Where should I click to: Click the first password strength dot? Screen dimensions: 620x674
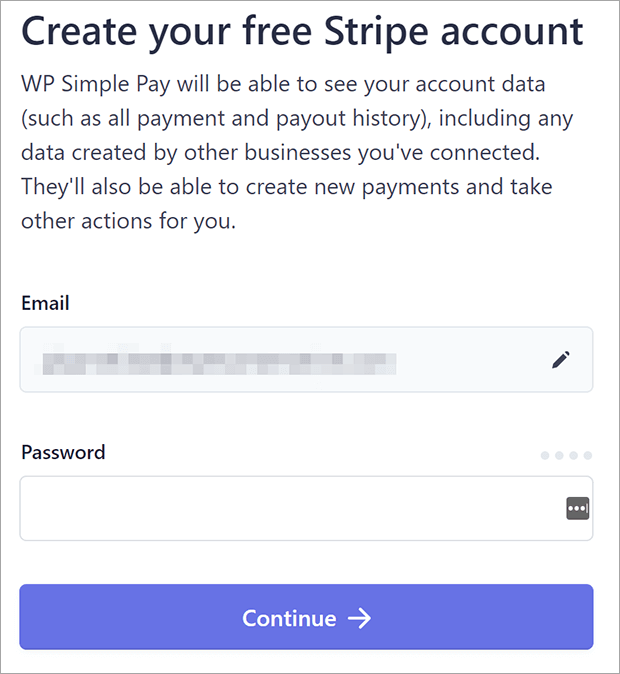click(545, 455)
